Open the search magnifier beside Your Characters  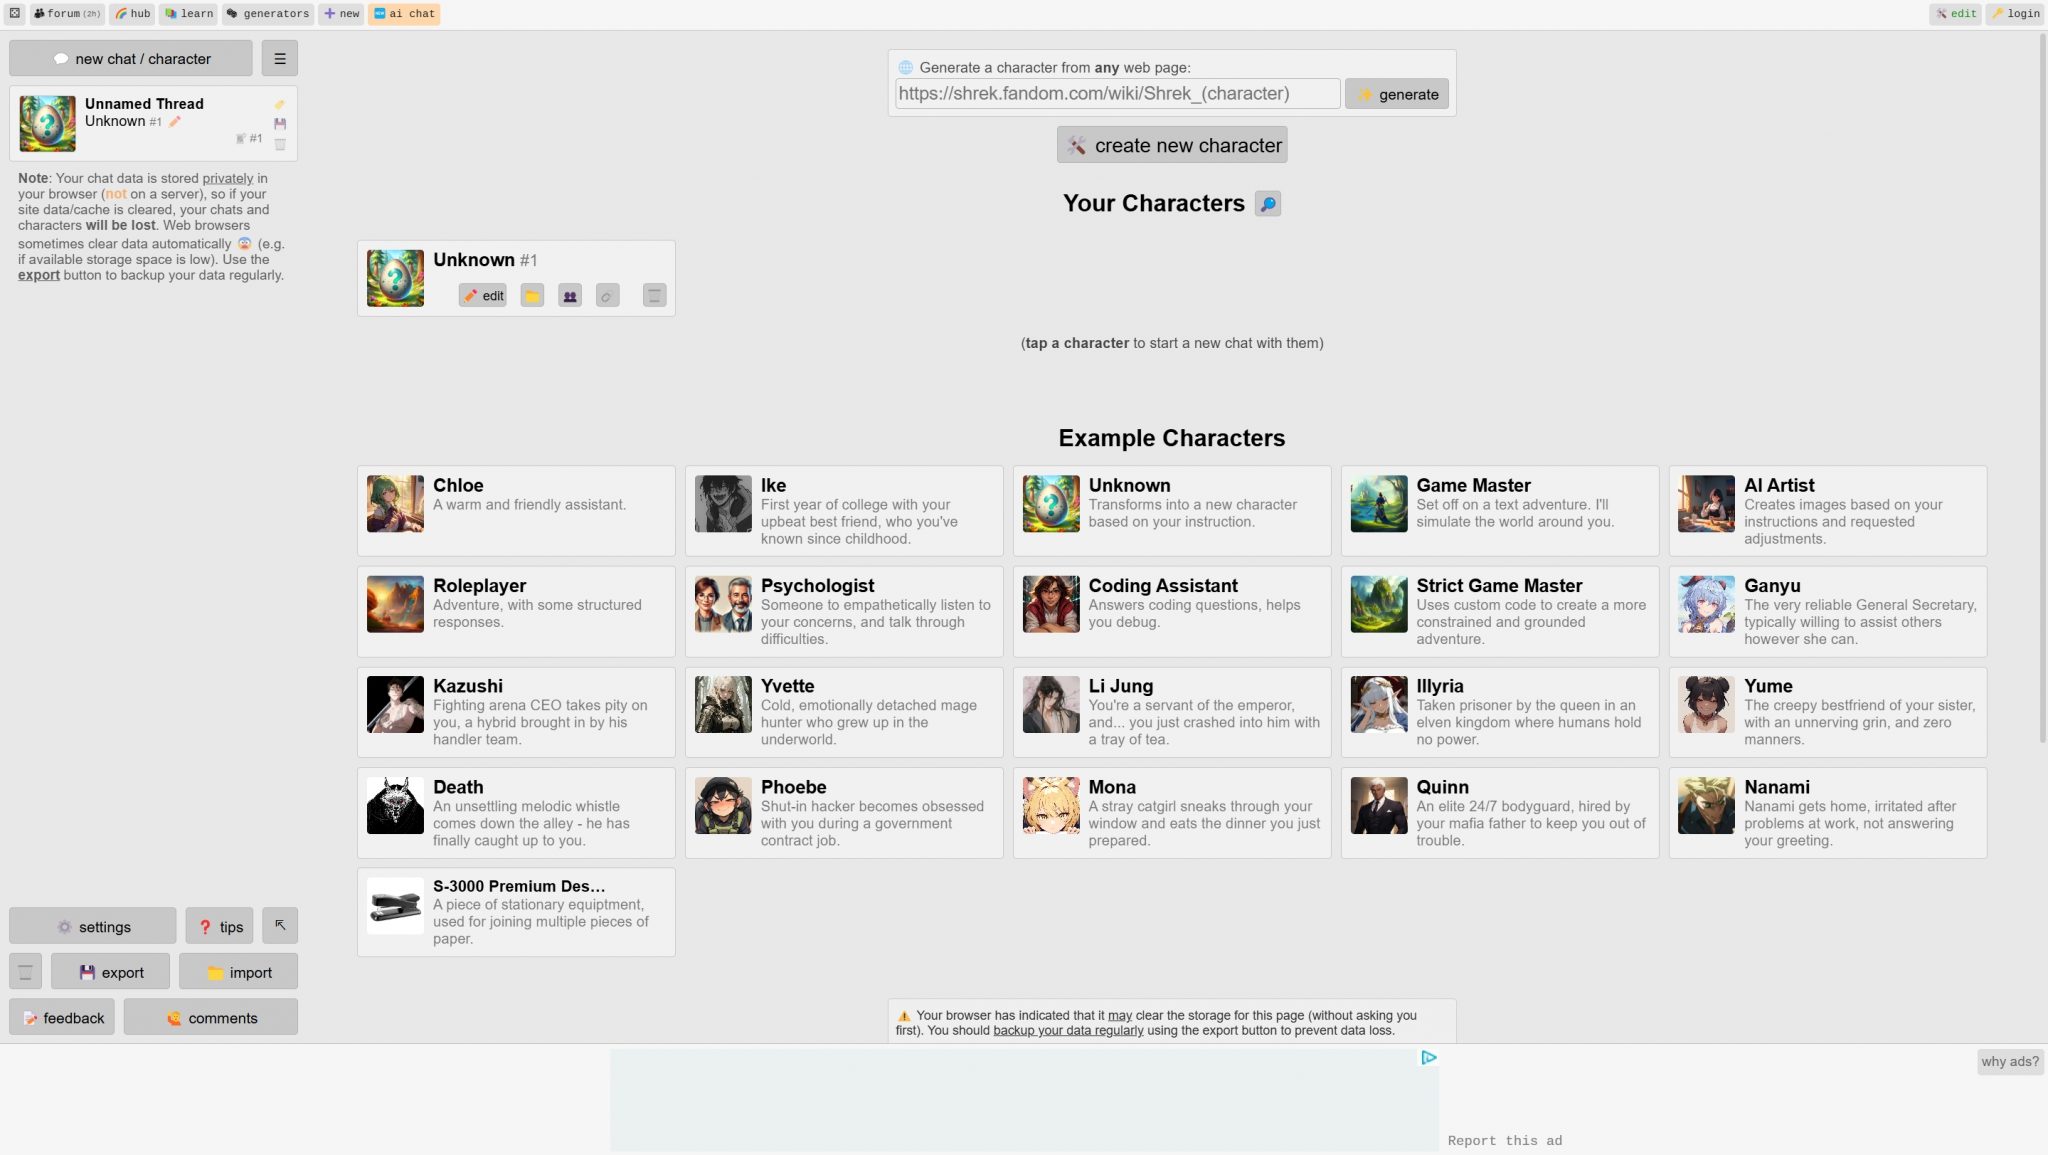coord(1266,203)
